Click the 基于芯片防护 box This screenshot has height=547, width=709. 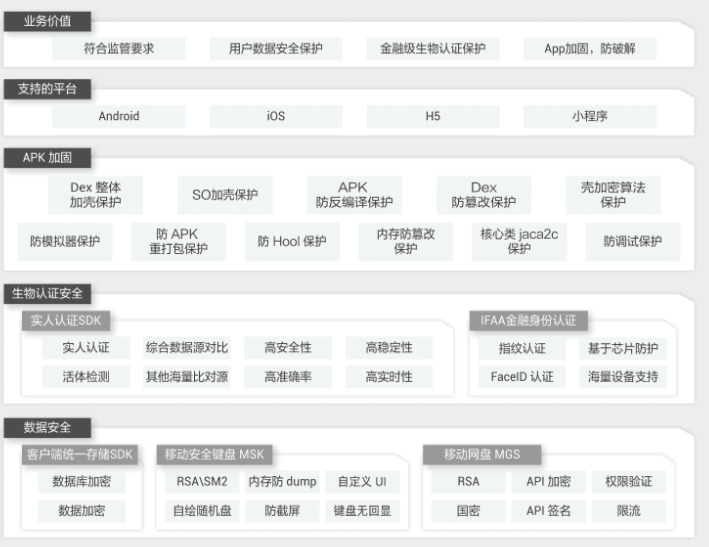[623, 349]
